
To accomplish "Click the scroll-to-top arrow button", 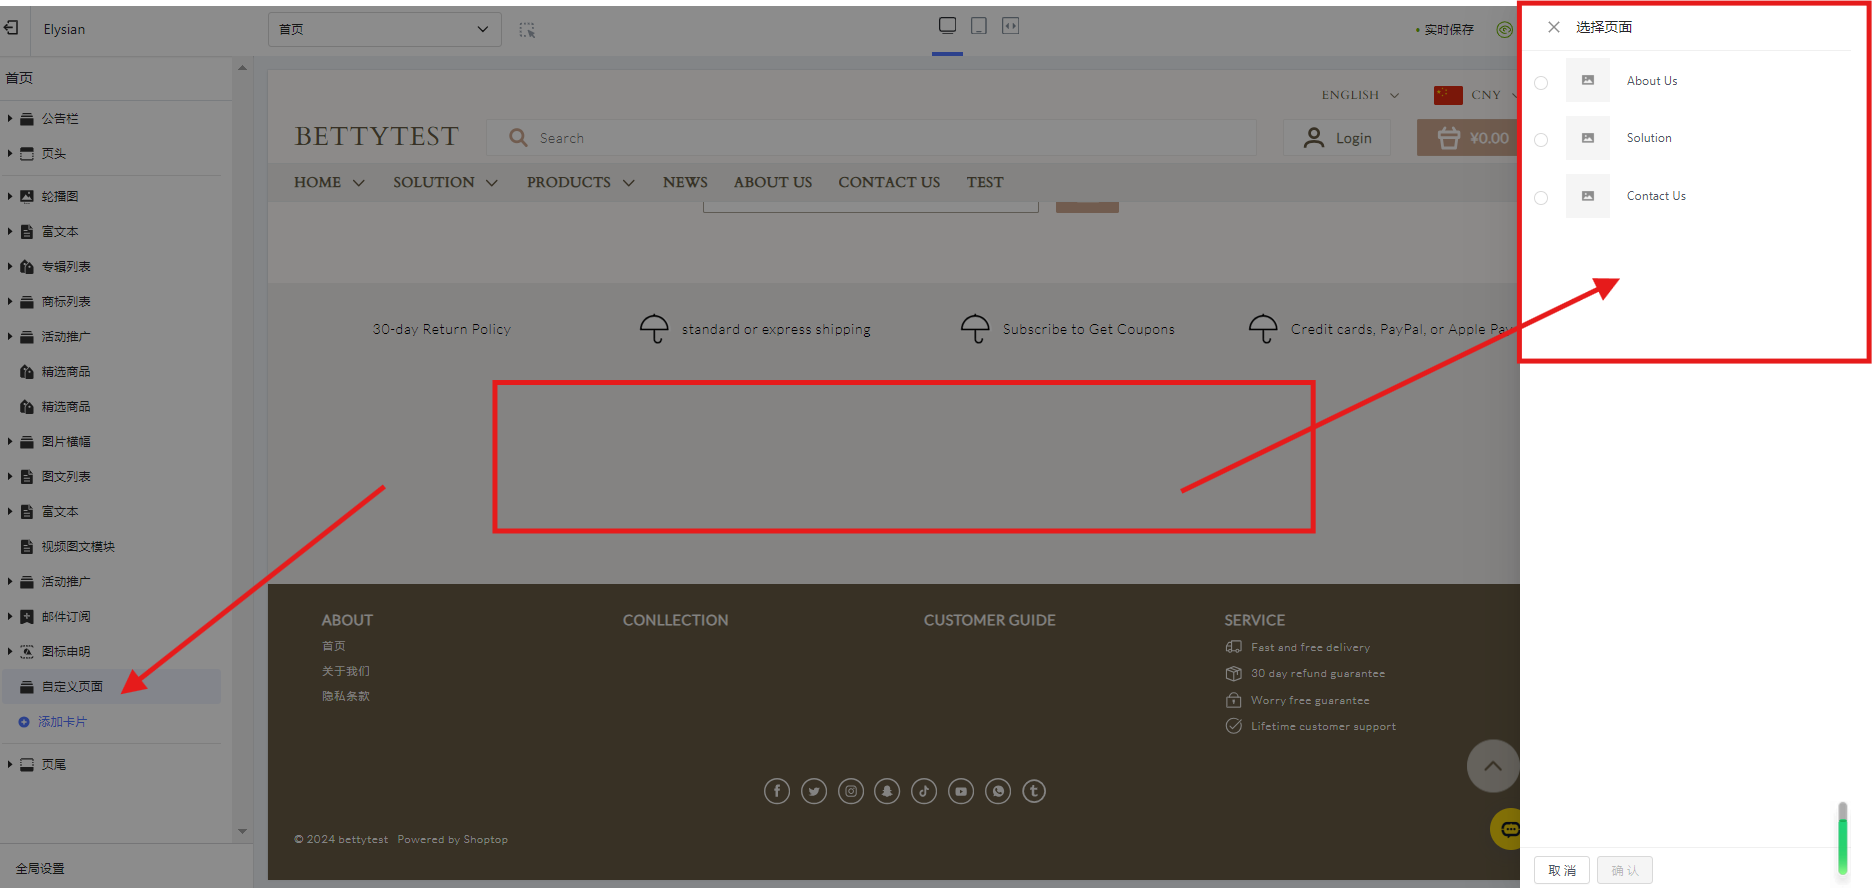I will (1492, 766).
